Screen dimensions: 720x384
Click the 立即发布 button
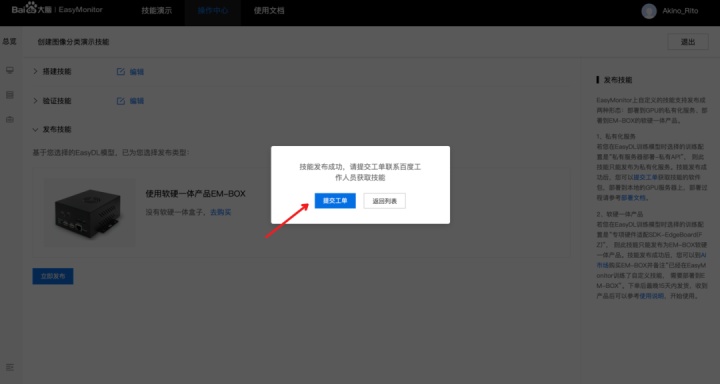53,276
